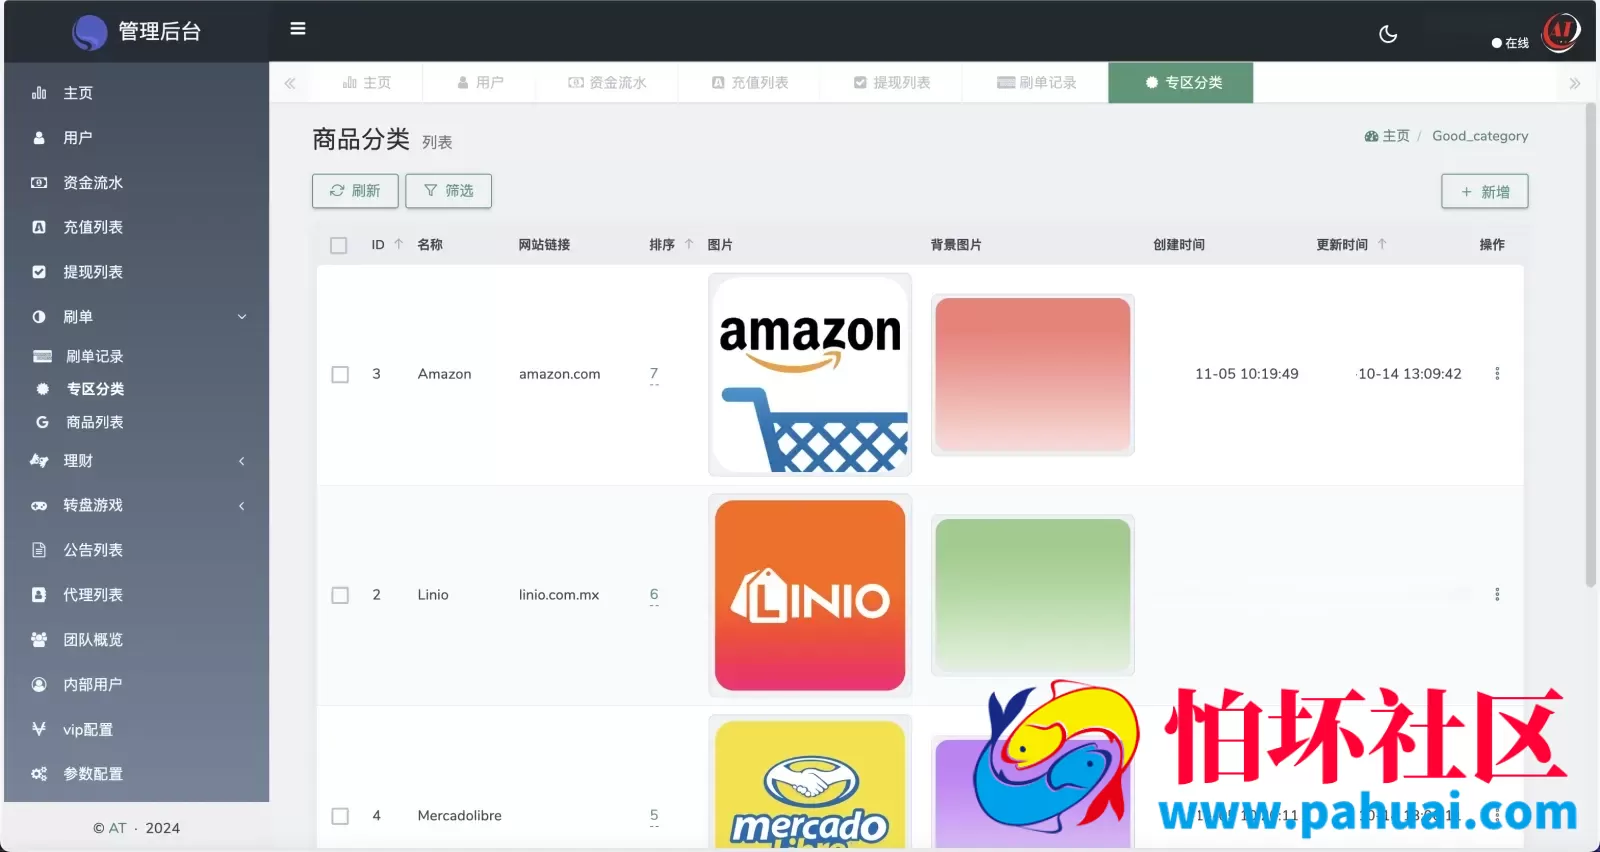Click the 在线 online status indicator
The image size is (1600, 852).
(x=1510, y=43)
